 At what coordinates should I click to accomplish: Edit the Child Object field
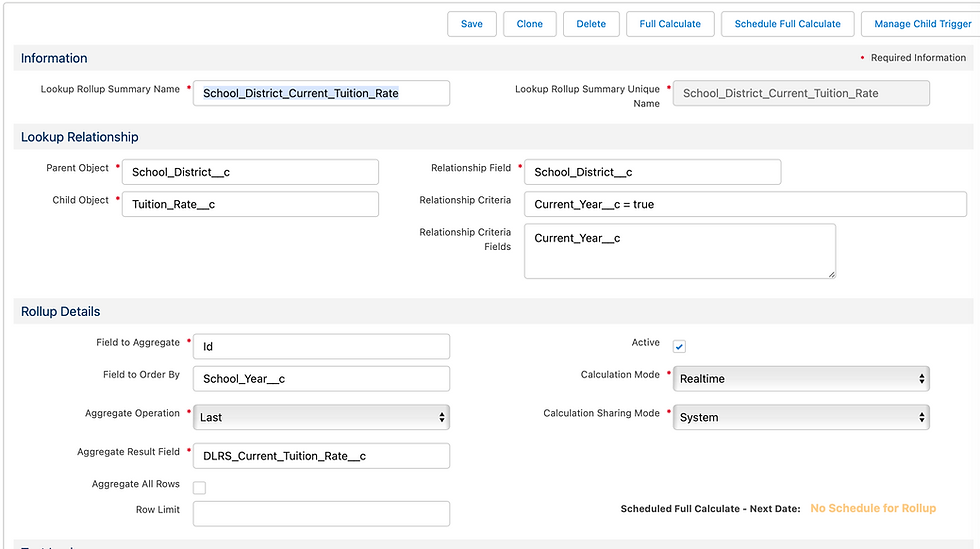click(x=250, y=204)
